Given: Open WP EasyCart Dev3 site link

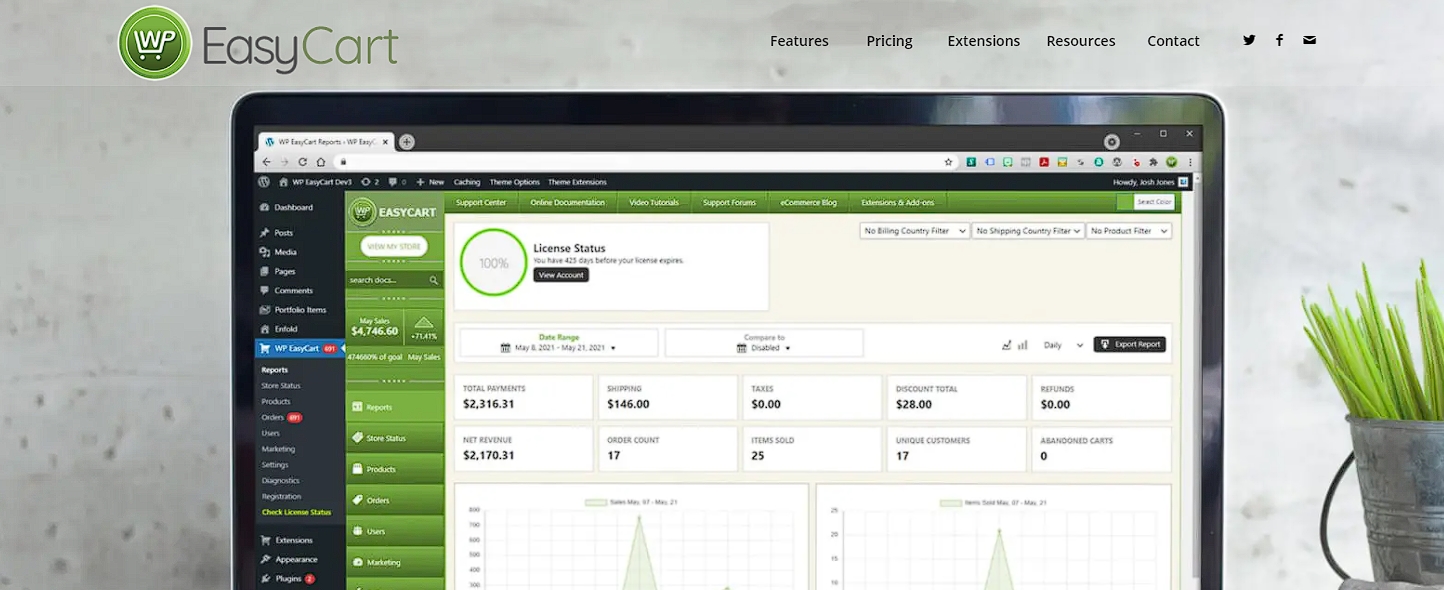Looking at the screenshot, I should 315,182.
